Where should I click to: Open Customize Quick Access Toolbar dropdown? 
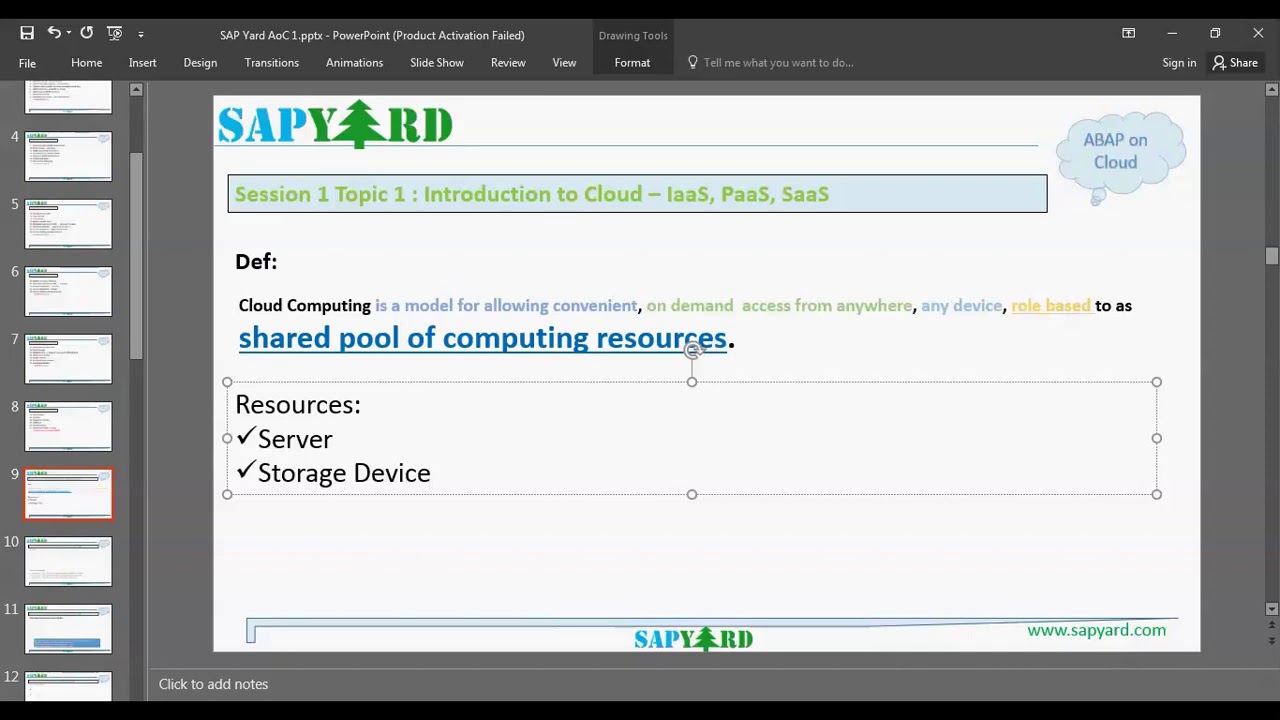[141, 34]
